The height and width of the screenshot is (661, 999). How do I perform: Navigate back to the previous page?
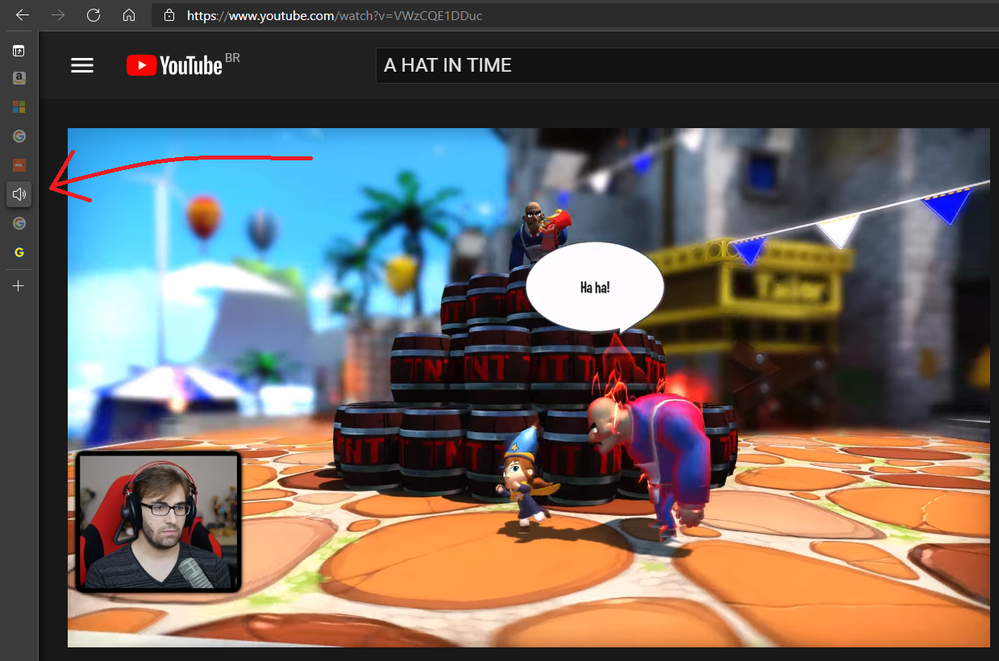(22, 15)
